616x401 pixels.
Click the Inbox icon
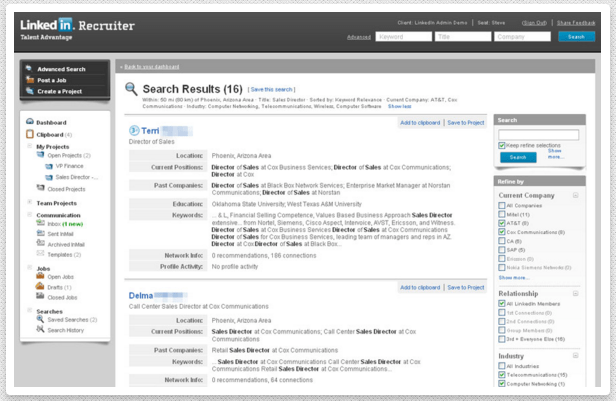click(40, 223)
